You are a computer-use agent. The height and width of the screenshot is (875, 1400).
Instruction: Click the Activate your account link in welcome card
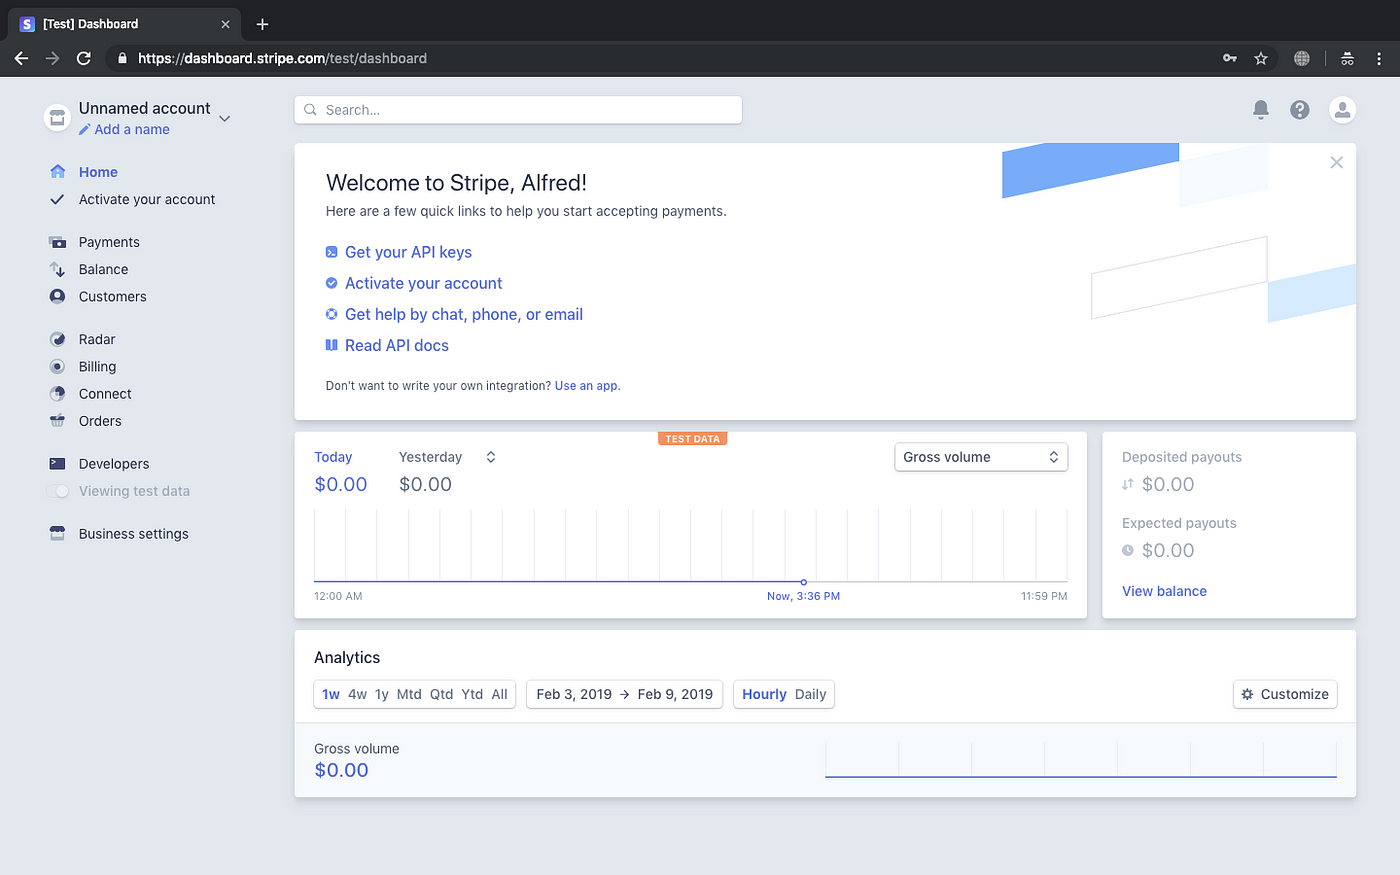pyautogui.click(x=423, y=283)
